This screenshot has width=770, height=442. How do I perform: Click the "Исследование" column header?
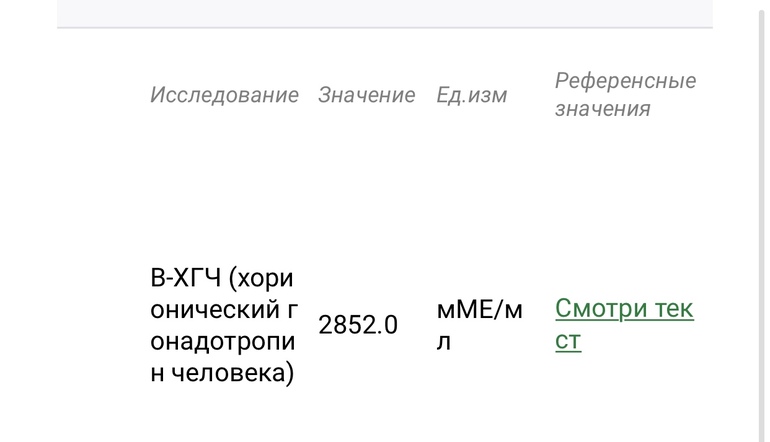pyautogui.click(x=224, y=95)
